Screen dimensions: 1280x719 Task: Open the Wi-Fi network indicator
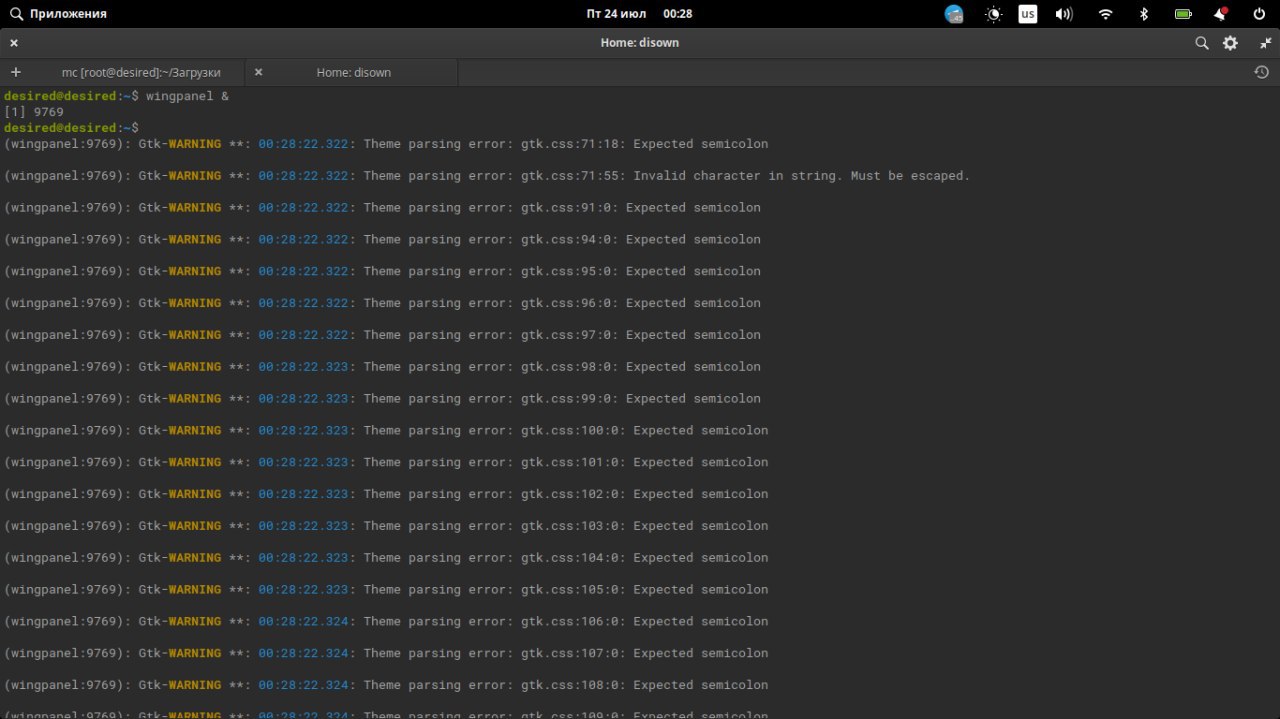[1105, 14]
